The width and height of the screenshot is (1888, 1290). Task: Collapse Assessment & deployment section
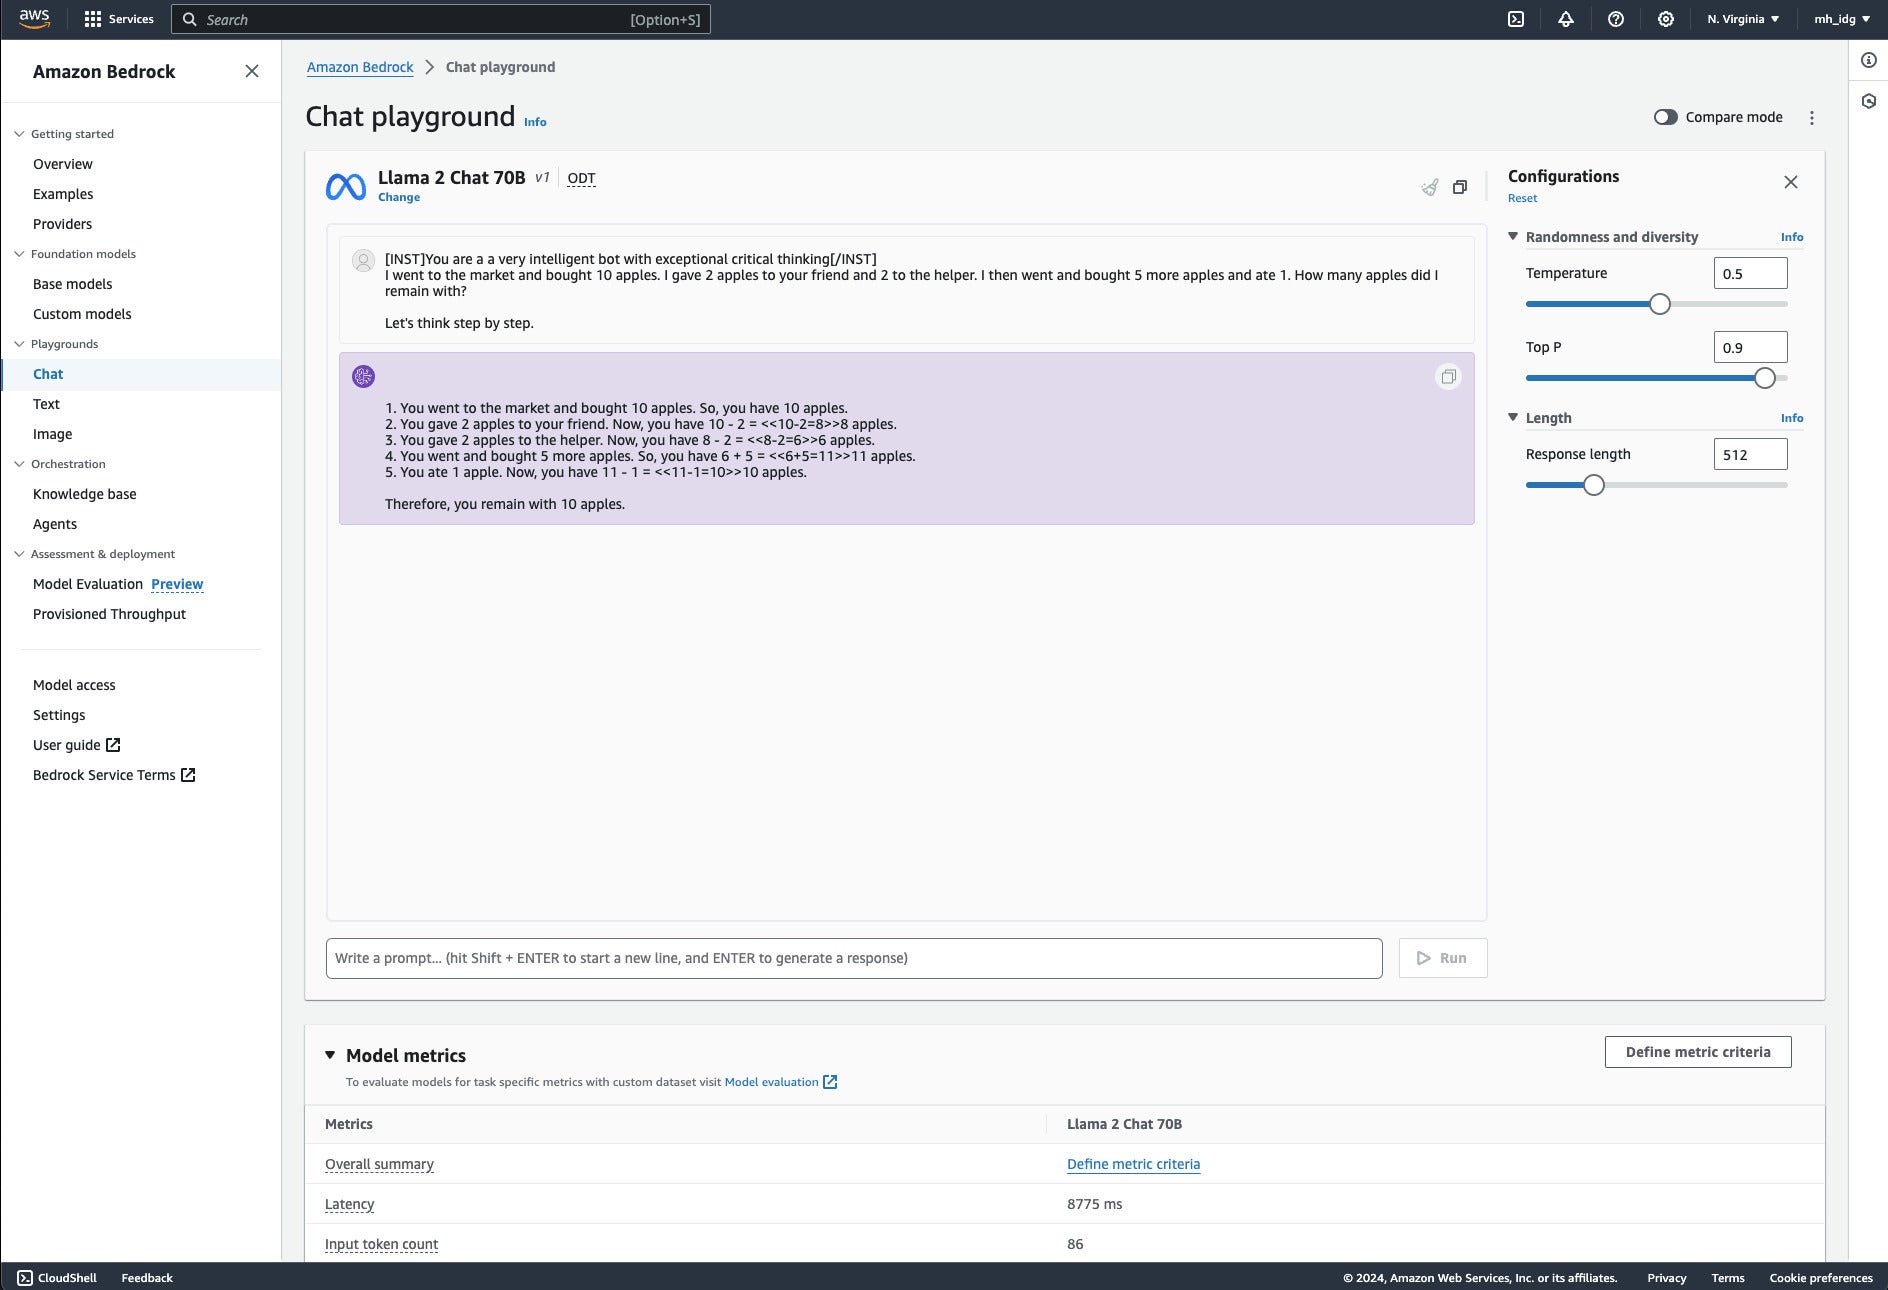pyautogui.click(x=19, y=554)
